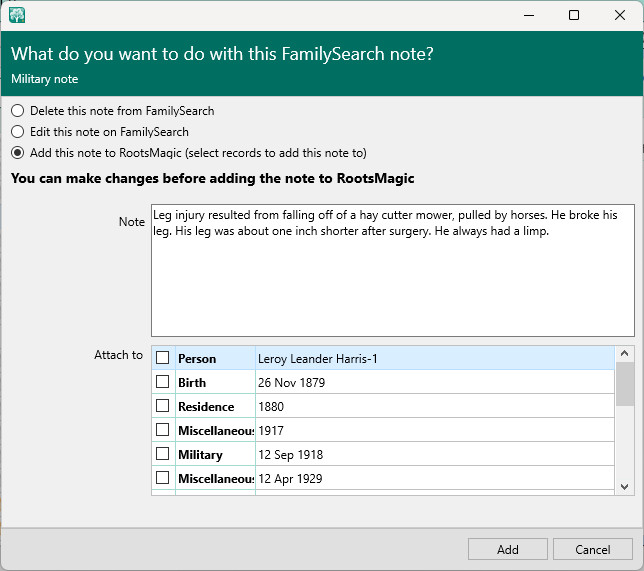The height and width of the screenshot is (571, 644).
Task: Select Delete this note from FamilySearch
Action: (17, 111)
